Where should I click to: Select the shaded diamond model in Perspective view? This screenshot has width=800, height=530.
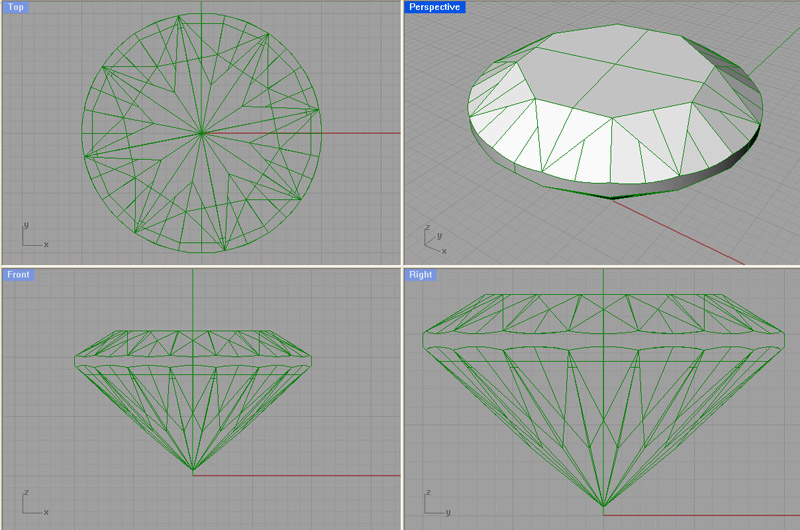click(615, 111)
